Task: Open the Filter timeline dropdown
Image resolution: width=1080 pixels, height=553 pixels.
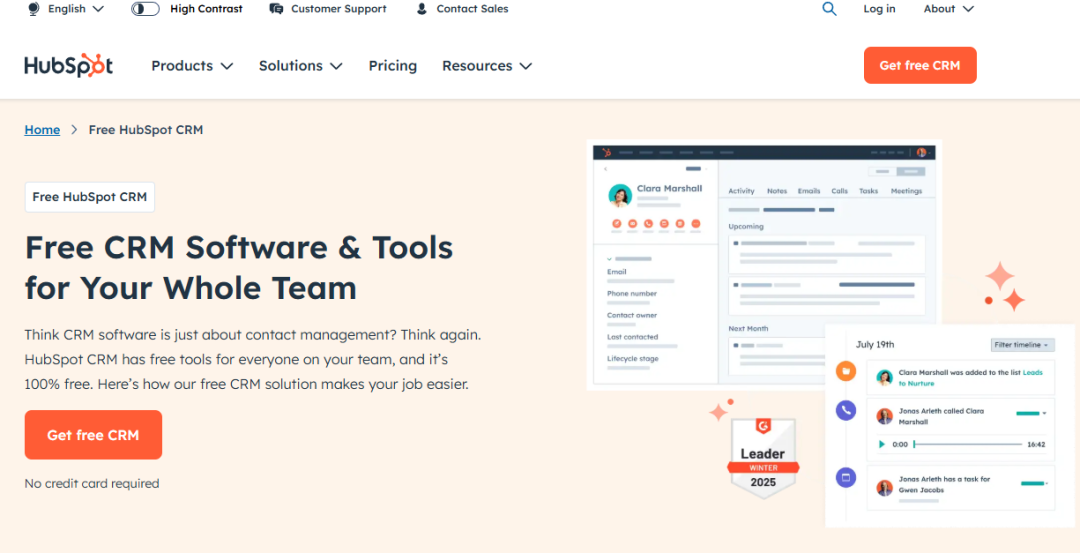Action: pos(1021,345)
